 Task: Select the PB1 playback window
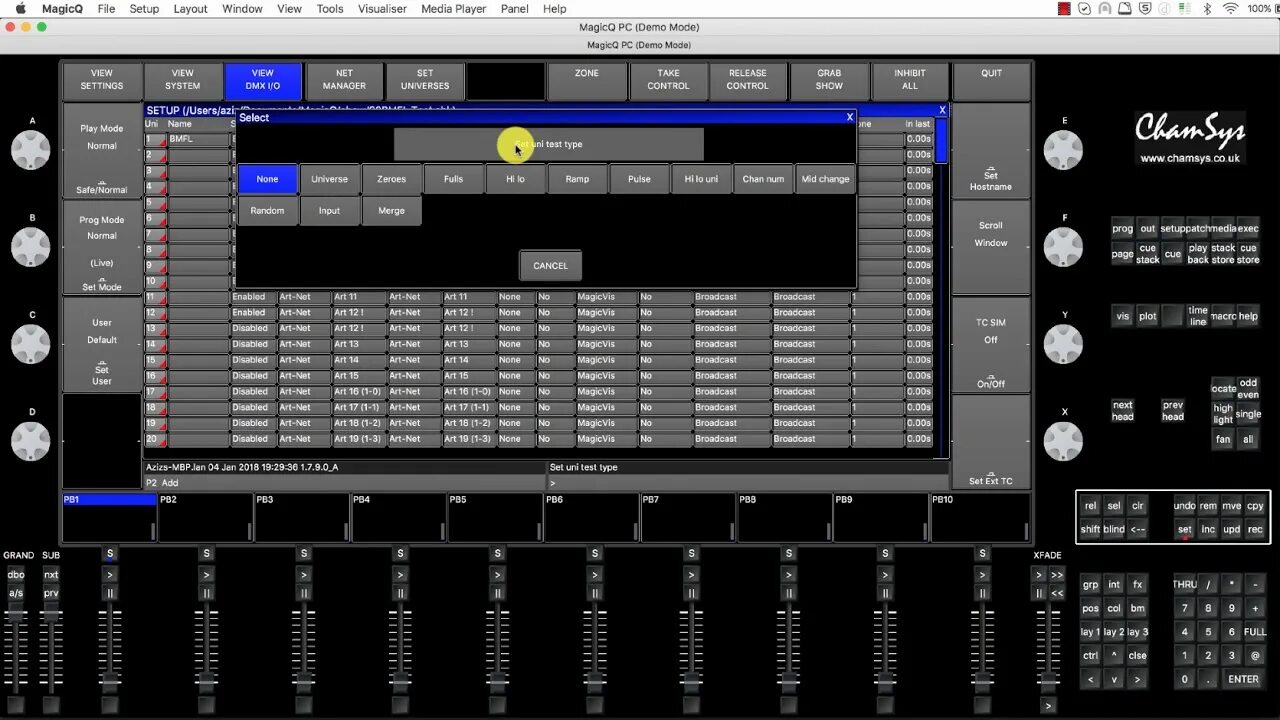pos(110,517)
